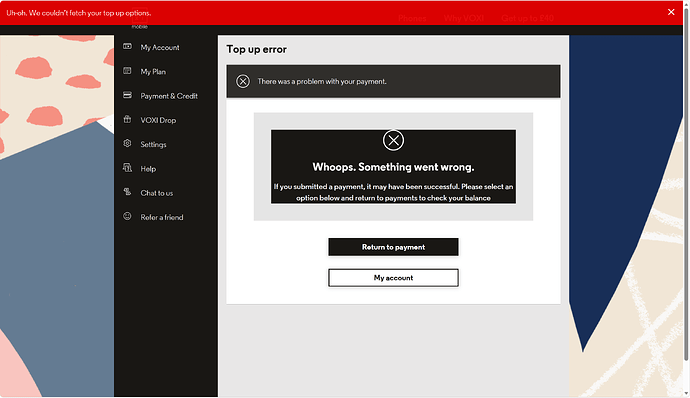Click the My account outlined button
This screenshot has height=398, width=690.
(393, 278)
